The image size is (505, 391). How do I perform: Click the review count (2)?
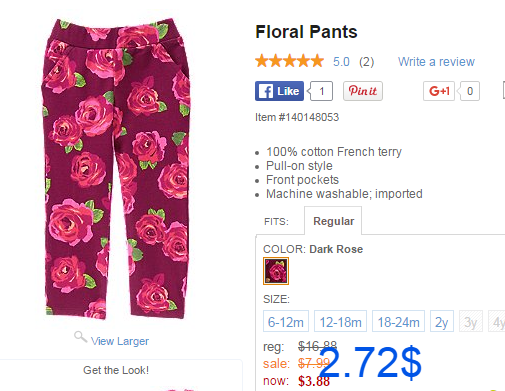coord(367,62)
